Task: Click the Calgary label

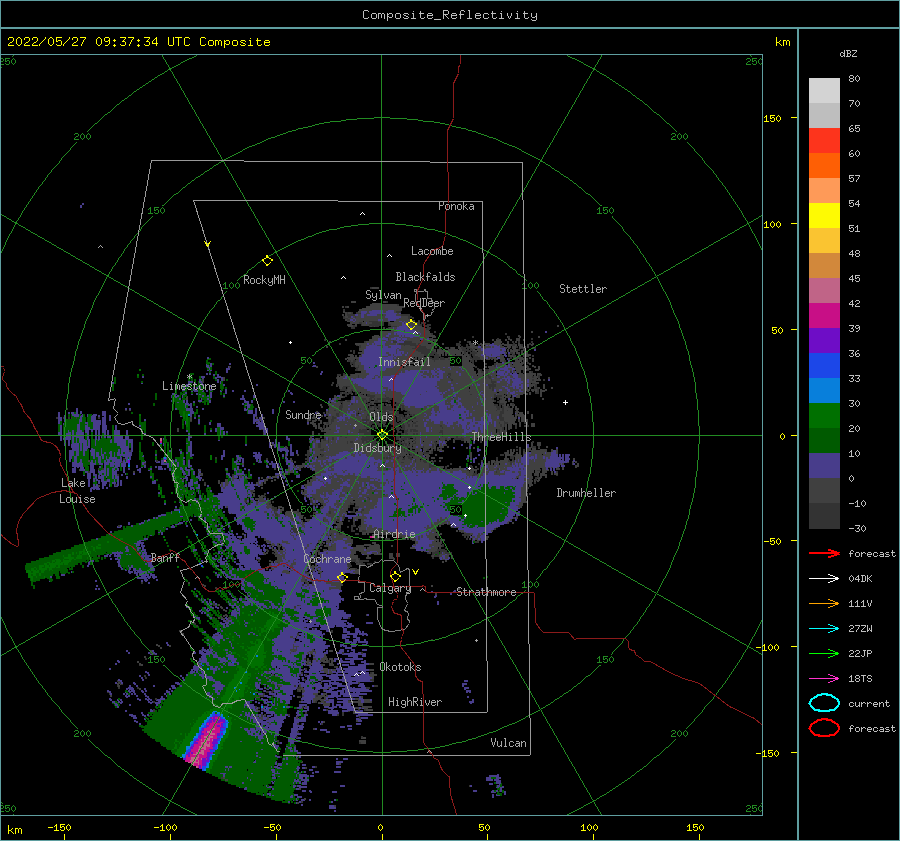Action: (x=390, y=588)
